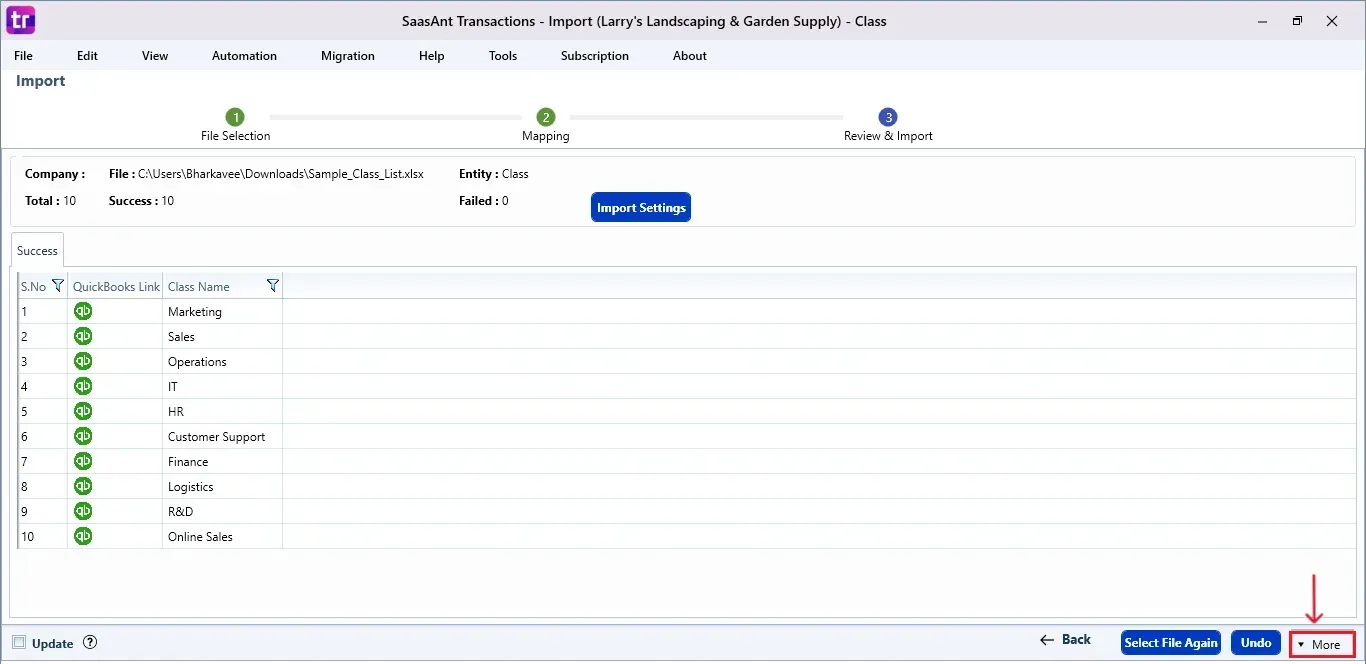Open QuickBooks link for IT row
The width and height of the screenshot is (1366, 664).
click(x=83, y=386)
